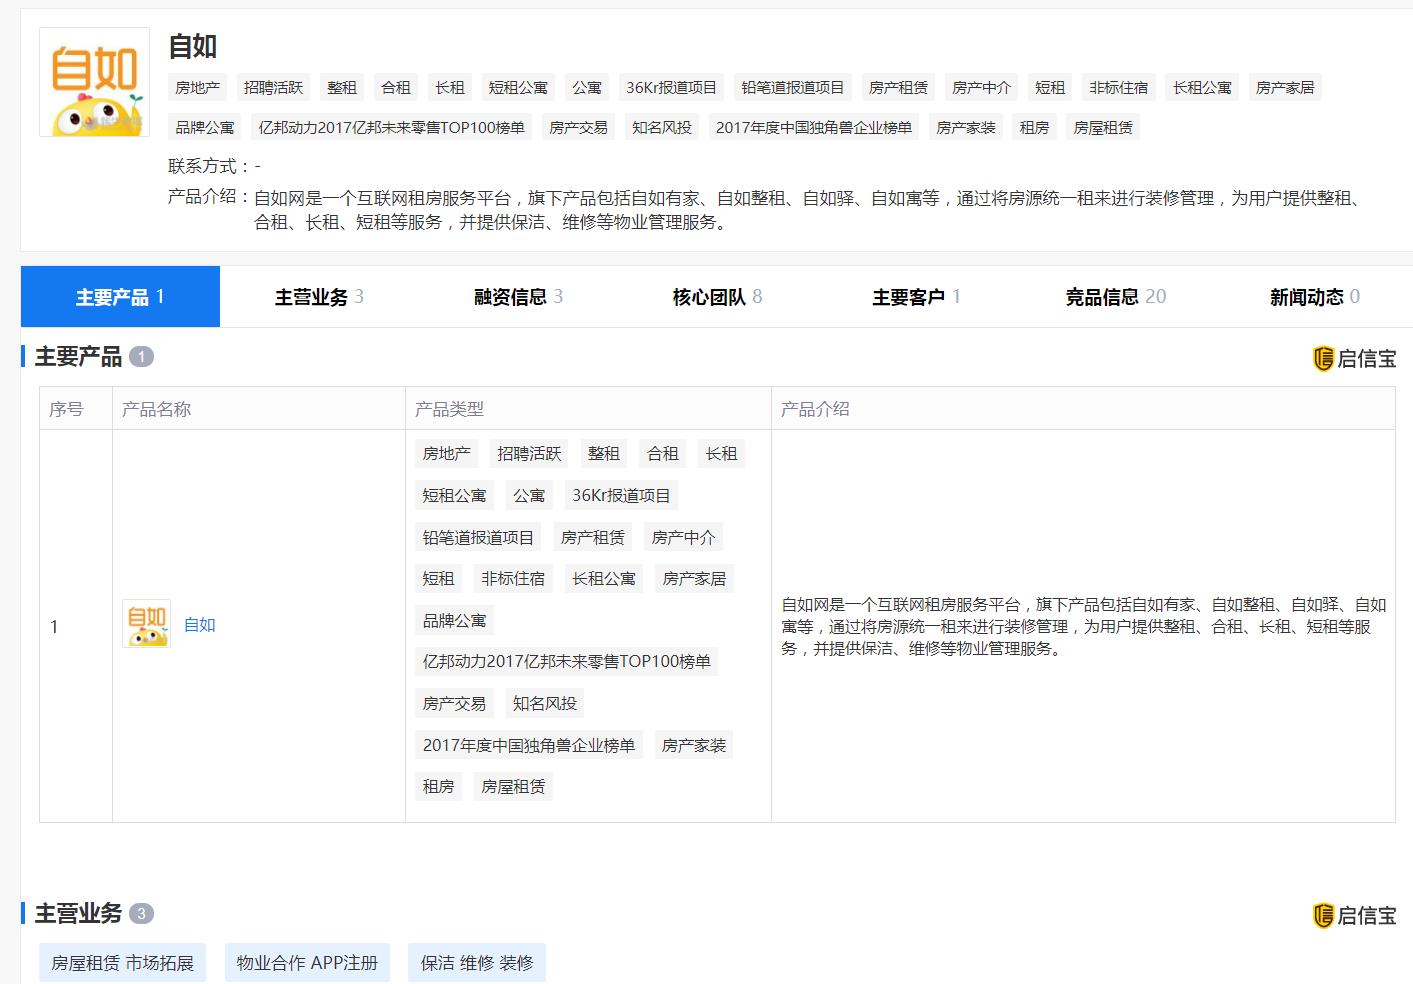Click the large 自如 company logo
This screenshot has height=984, width=1413.
[94, 82]
